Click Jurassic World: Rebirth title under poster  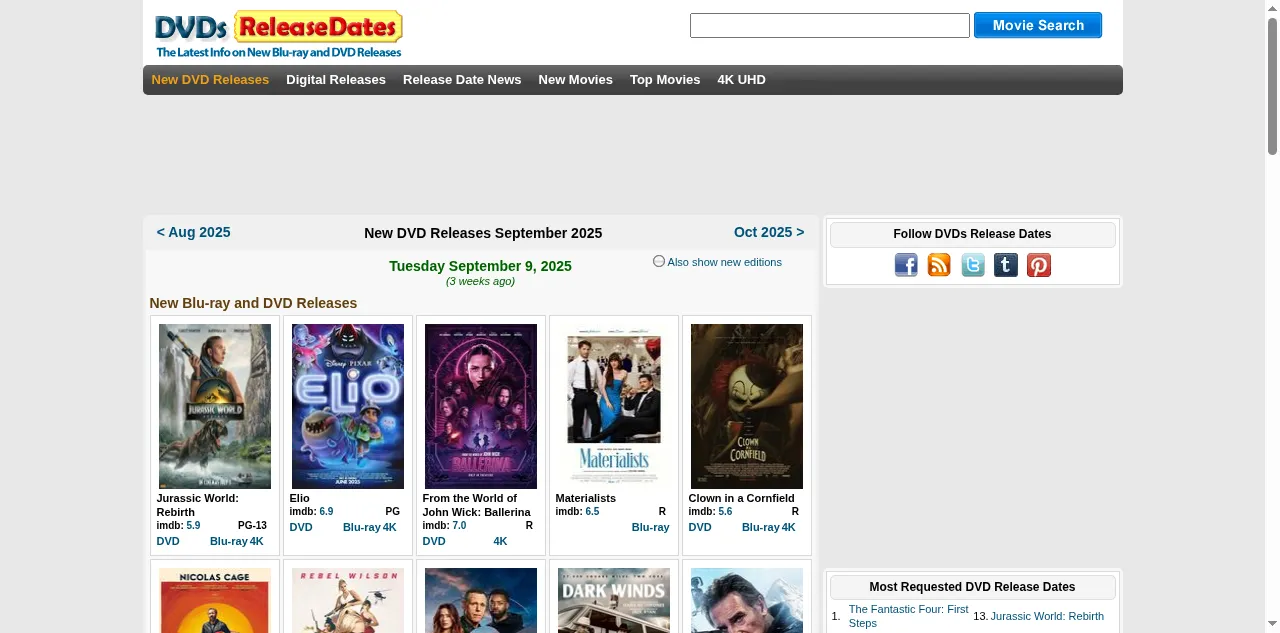point(198,505)
